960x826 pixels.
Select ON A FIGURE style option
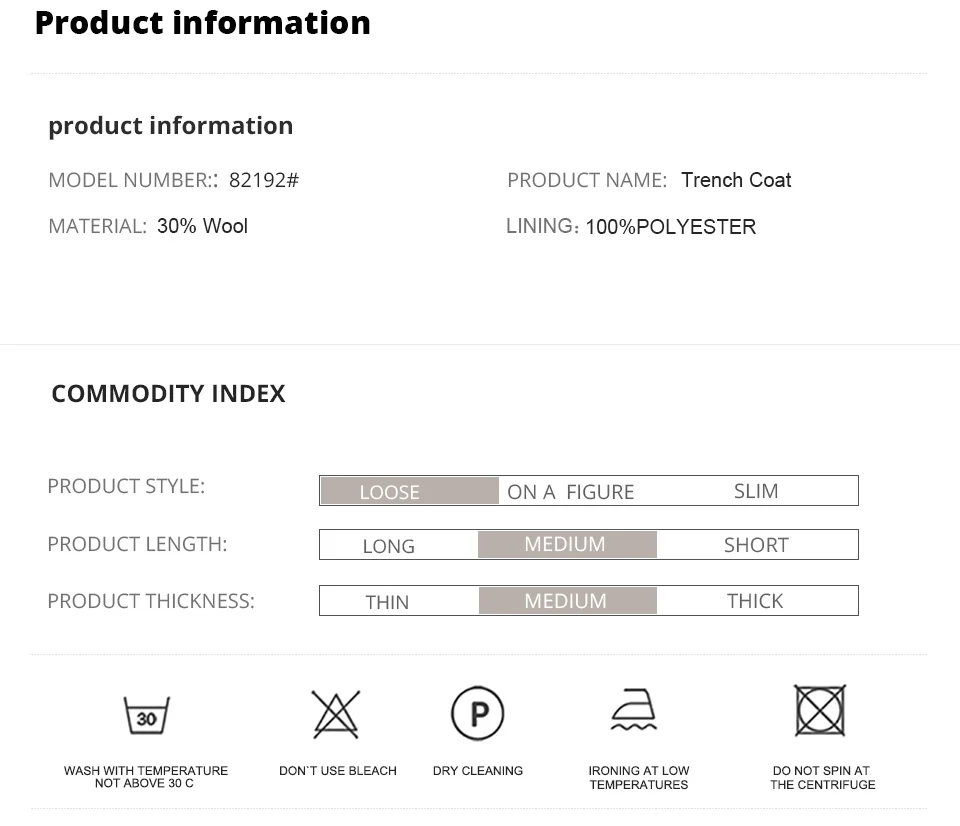tap(571, 492)
